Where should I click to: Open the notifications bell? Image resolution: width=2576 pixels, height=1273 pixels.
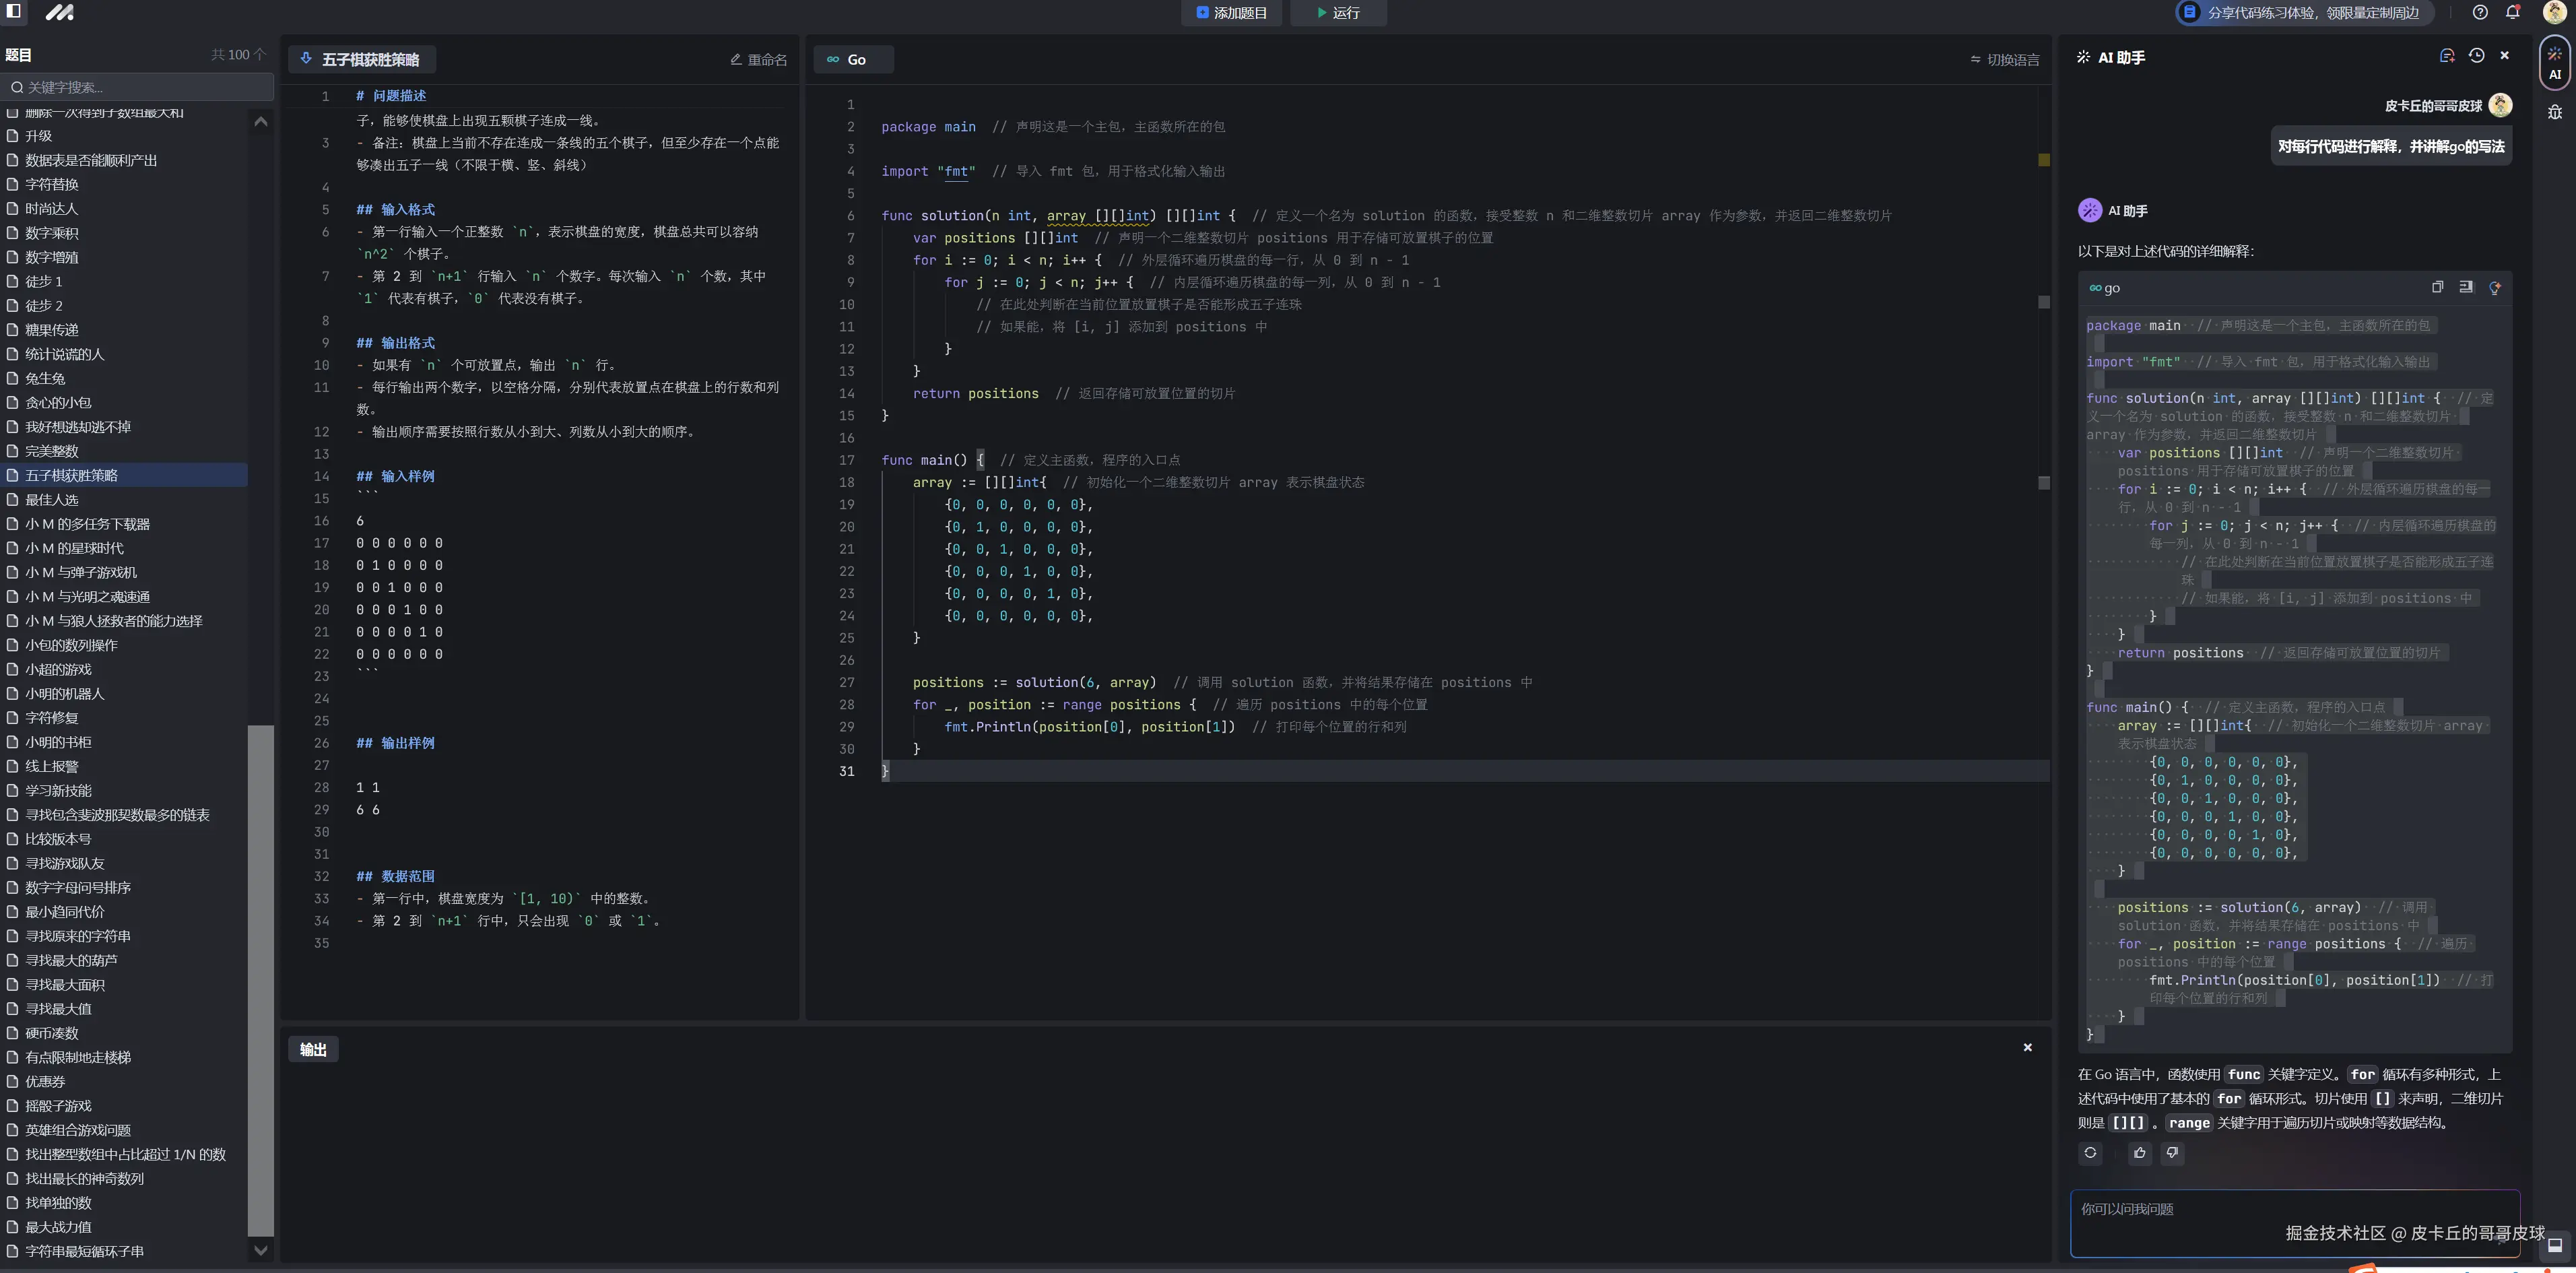point(2512,13)
